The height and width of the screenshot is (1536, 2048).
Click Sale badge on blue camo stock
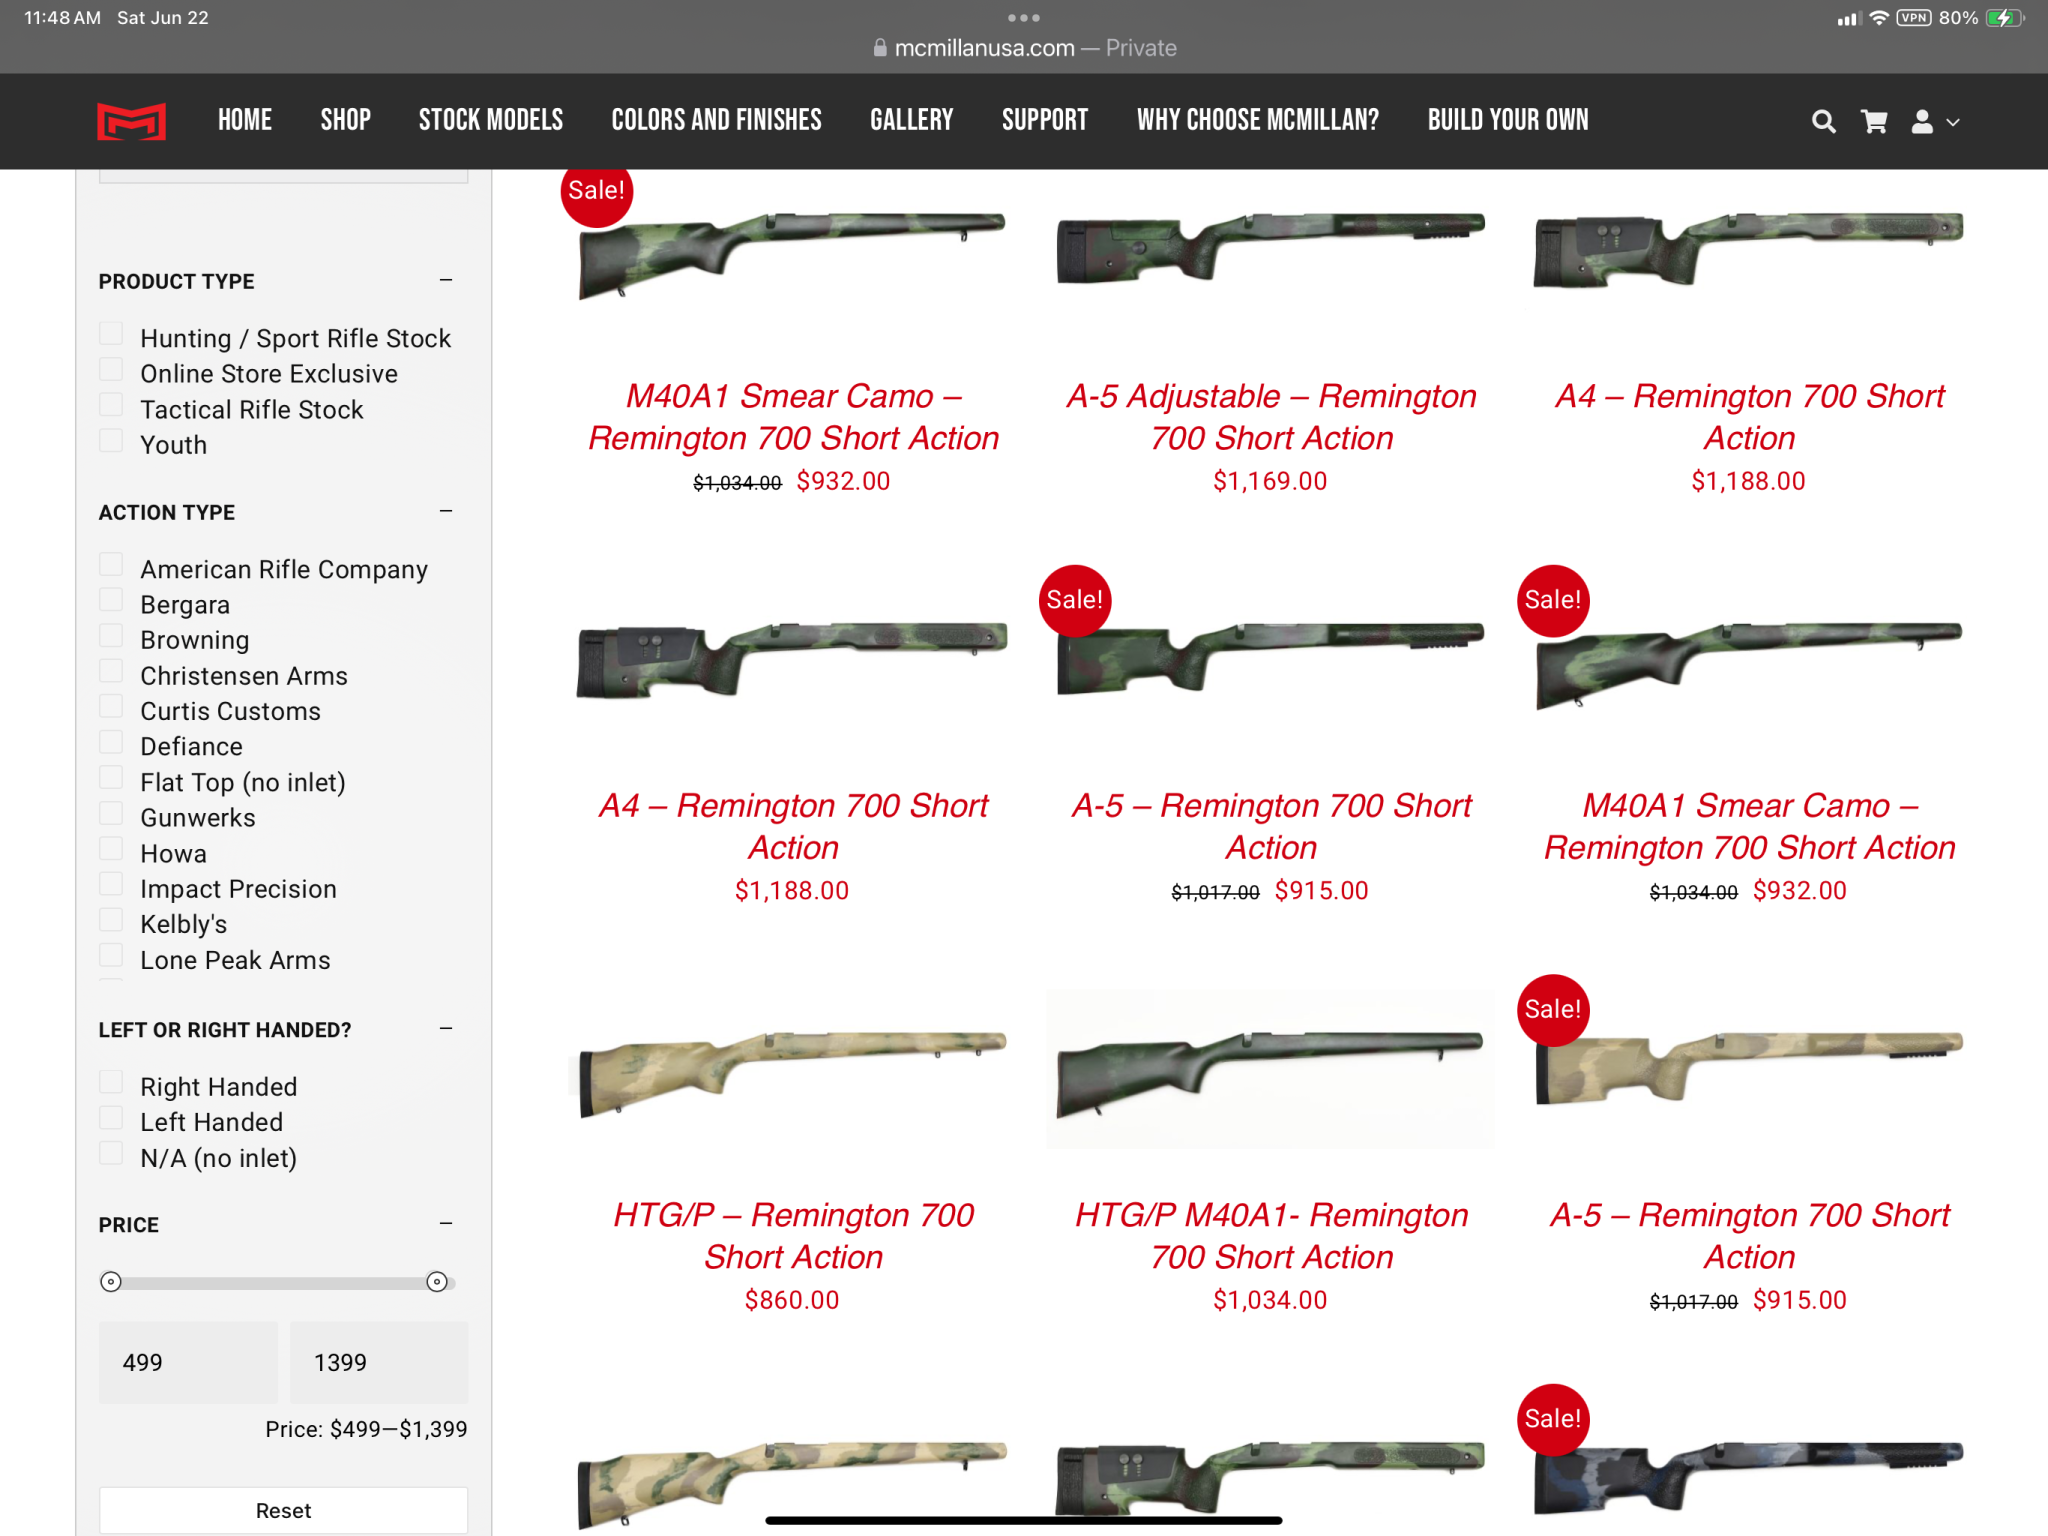[x=1553, y=1419]
